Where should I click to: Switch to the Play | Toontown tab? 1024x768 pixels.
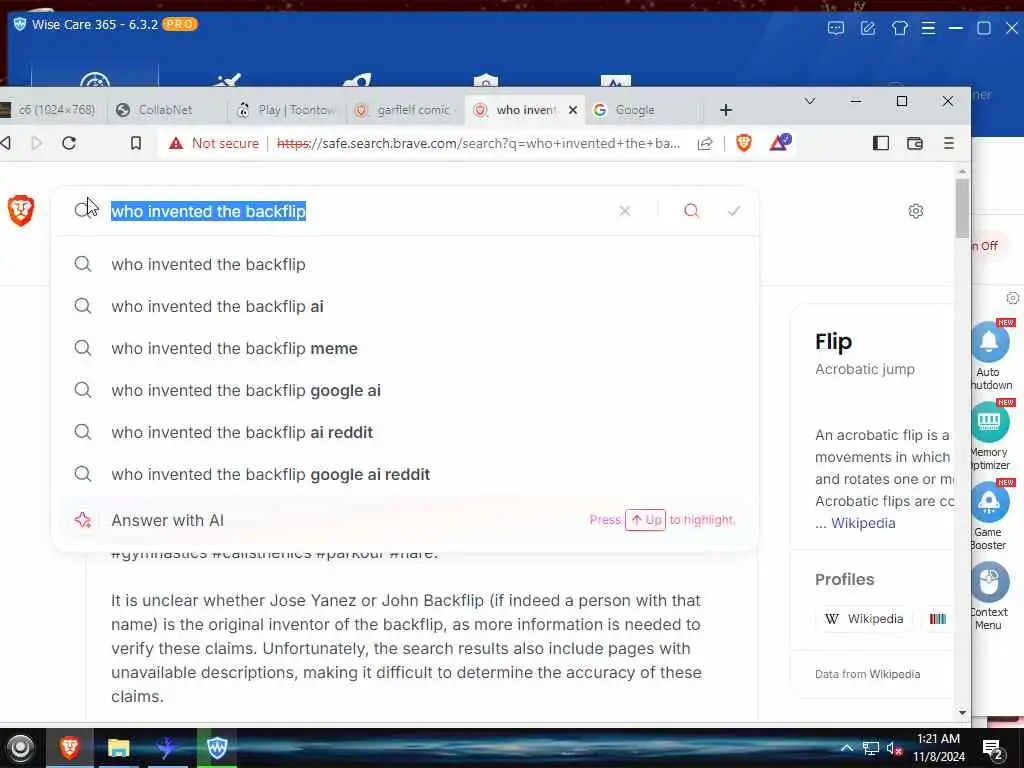coord(287,110)
